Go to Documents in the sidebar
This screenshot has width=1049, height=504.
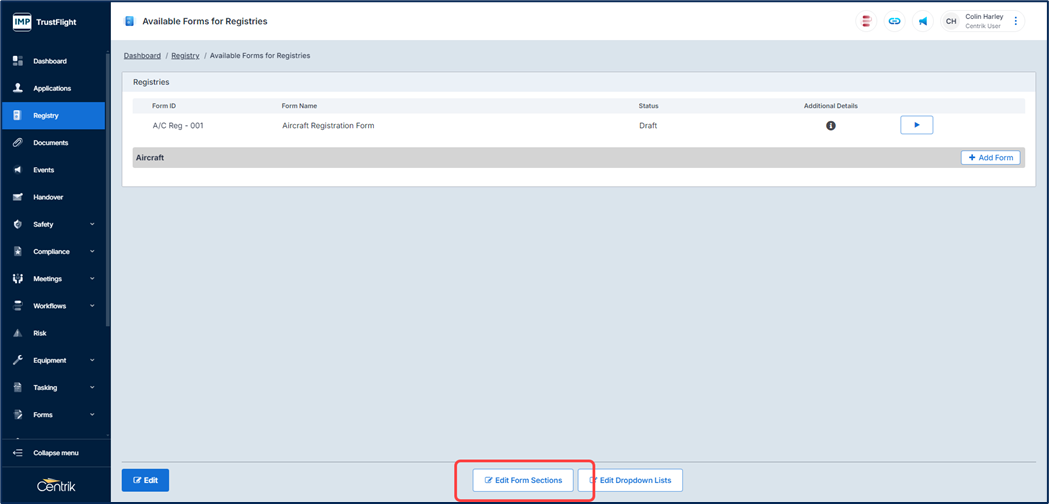pyautogui.click(x=50, y=143)
